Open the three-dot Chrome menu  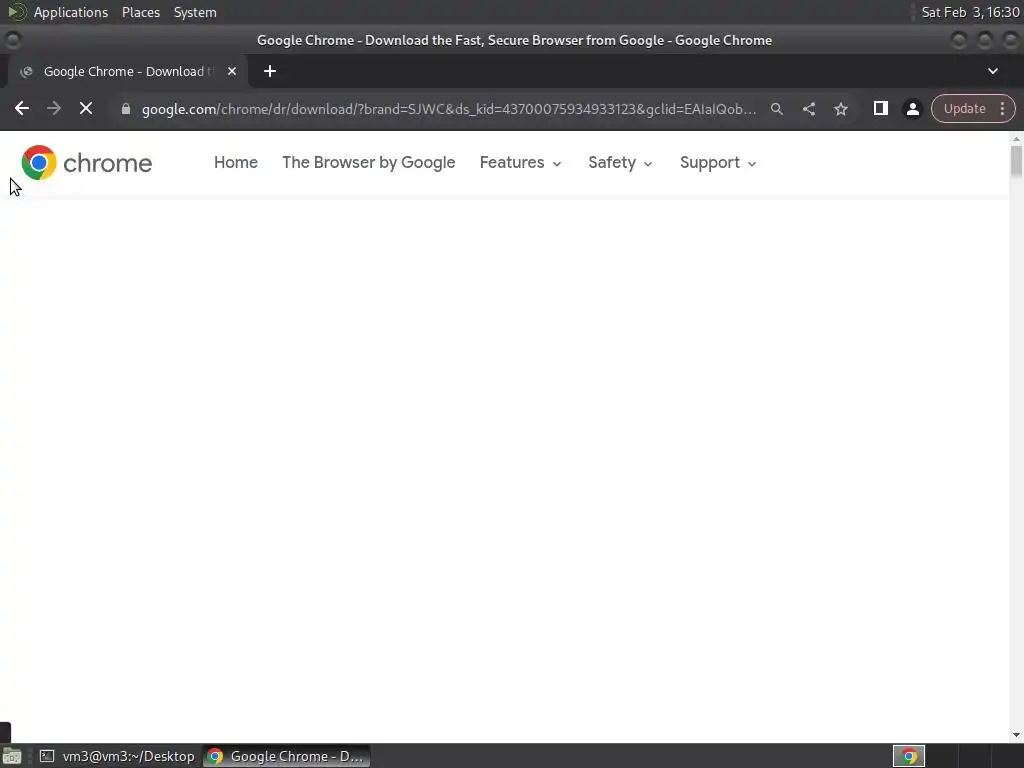[1002, 109]
